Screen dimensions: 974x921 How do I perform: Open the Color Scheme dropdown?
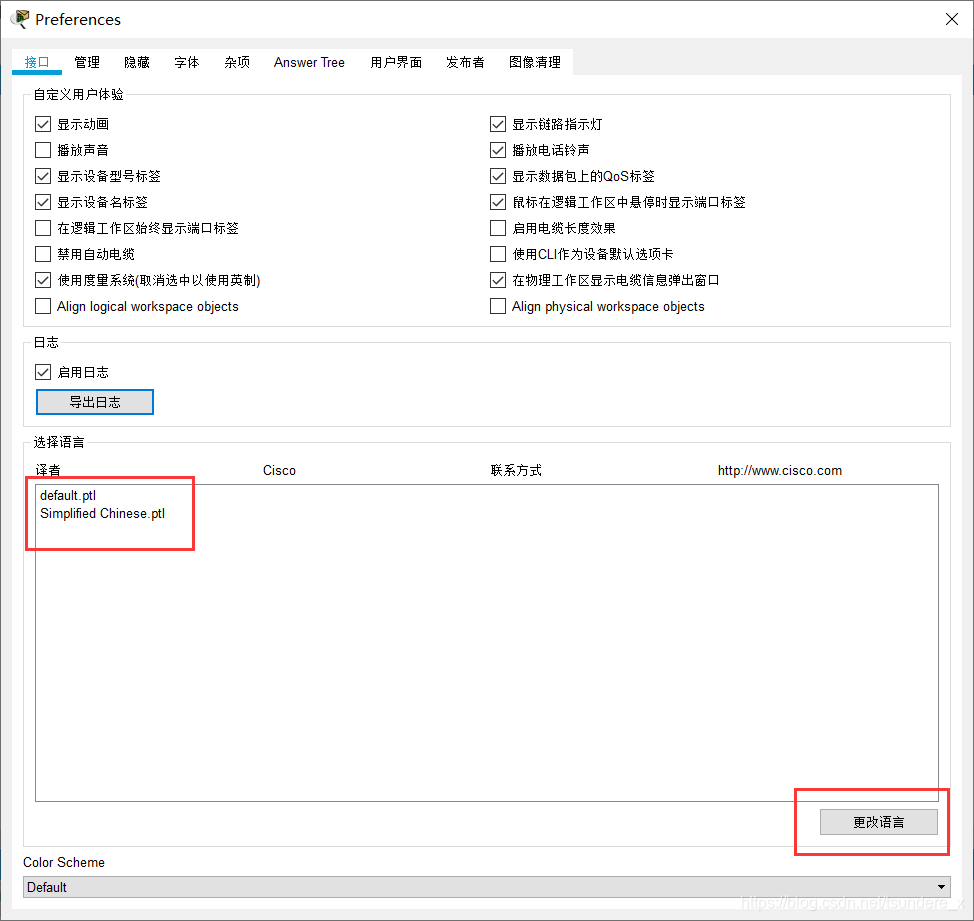[x=486, y=887]
